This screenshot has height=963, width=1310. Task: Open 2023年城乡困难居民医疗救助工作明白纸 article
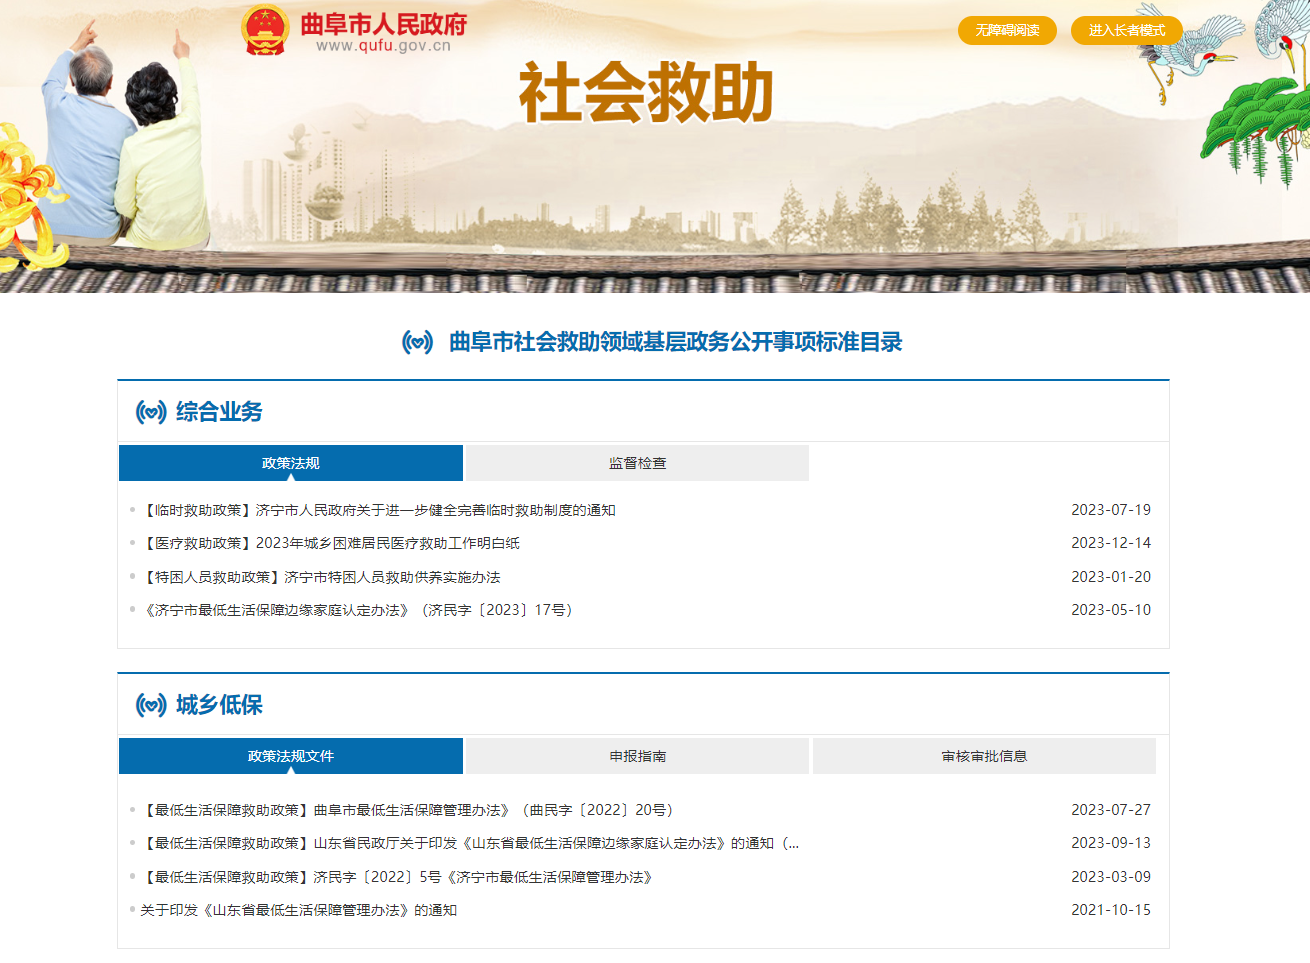[x=330, y=543]
